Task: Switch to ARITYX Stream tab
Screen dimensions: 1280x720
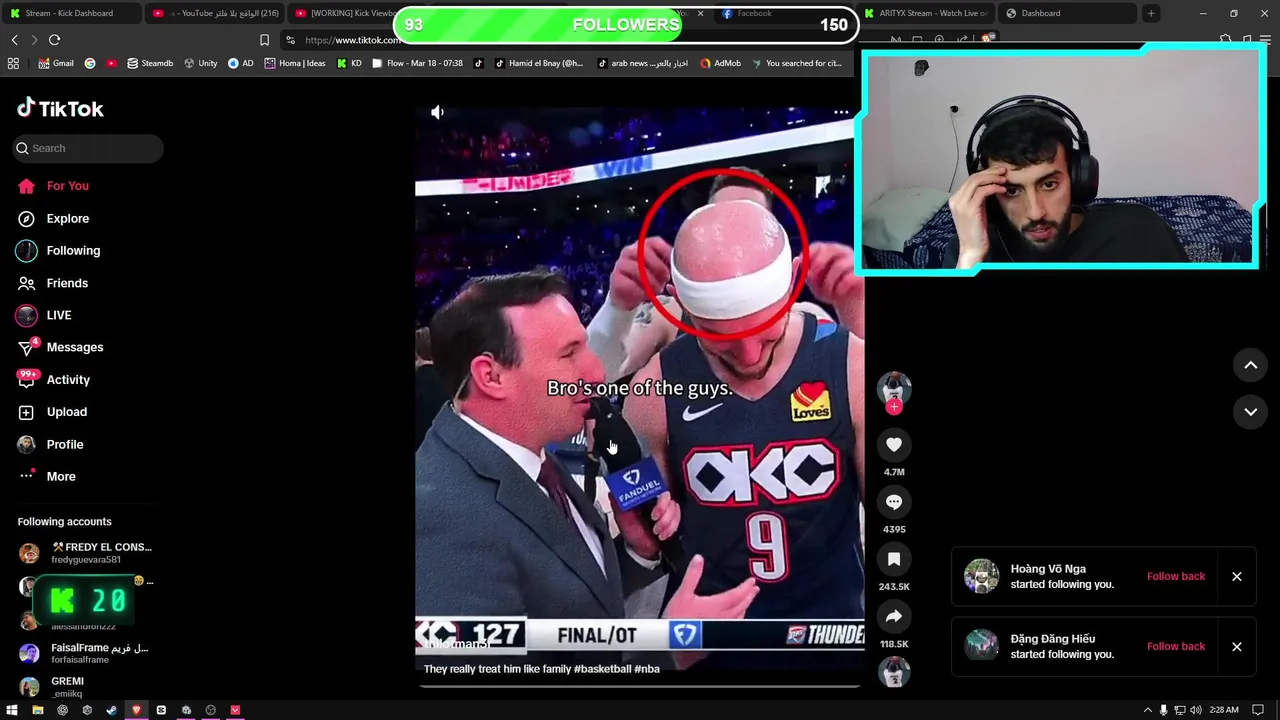Action: coord(925,13)
